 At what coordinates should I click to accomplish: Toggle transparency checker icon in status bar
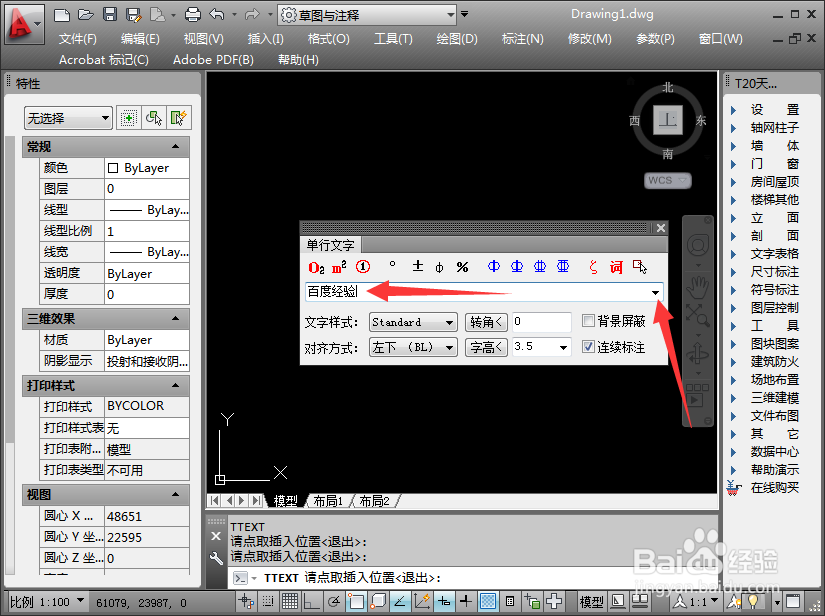click(x=488, y=601)
